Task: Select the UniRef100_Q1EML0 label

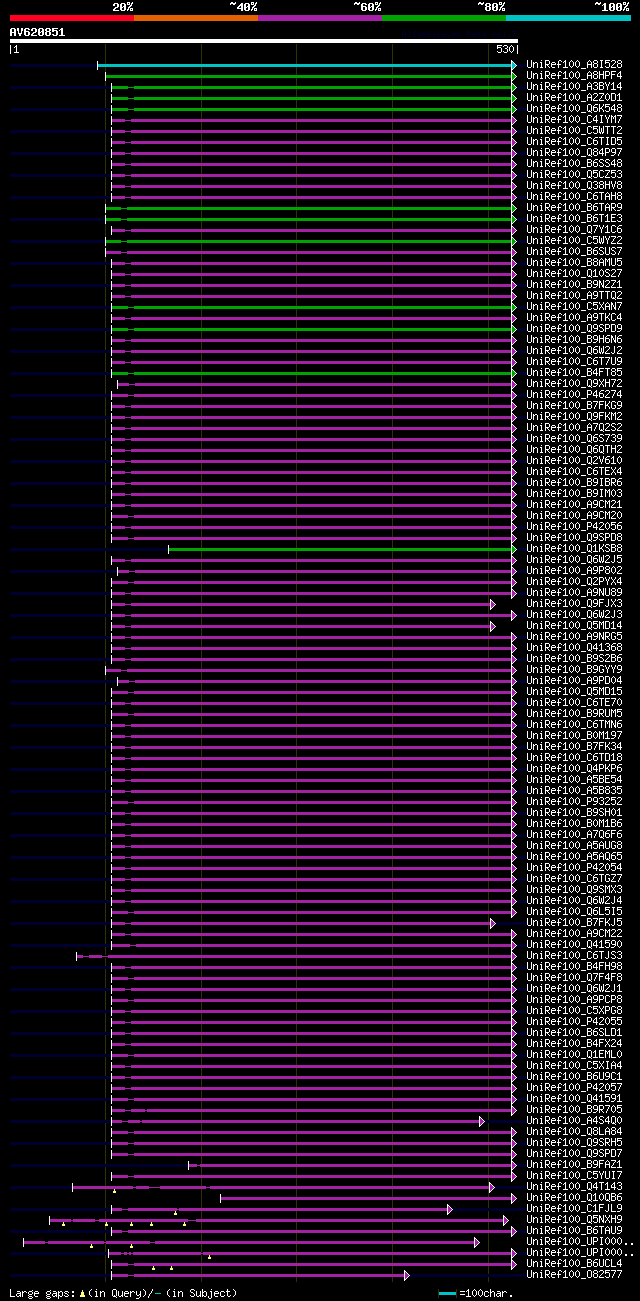Action: point(574,1054)
